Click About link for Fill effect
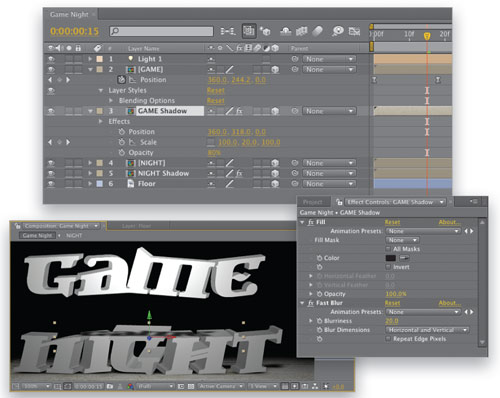 450,222
